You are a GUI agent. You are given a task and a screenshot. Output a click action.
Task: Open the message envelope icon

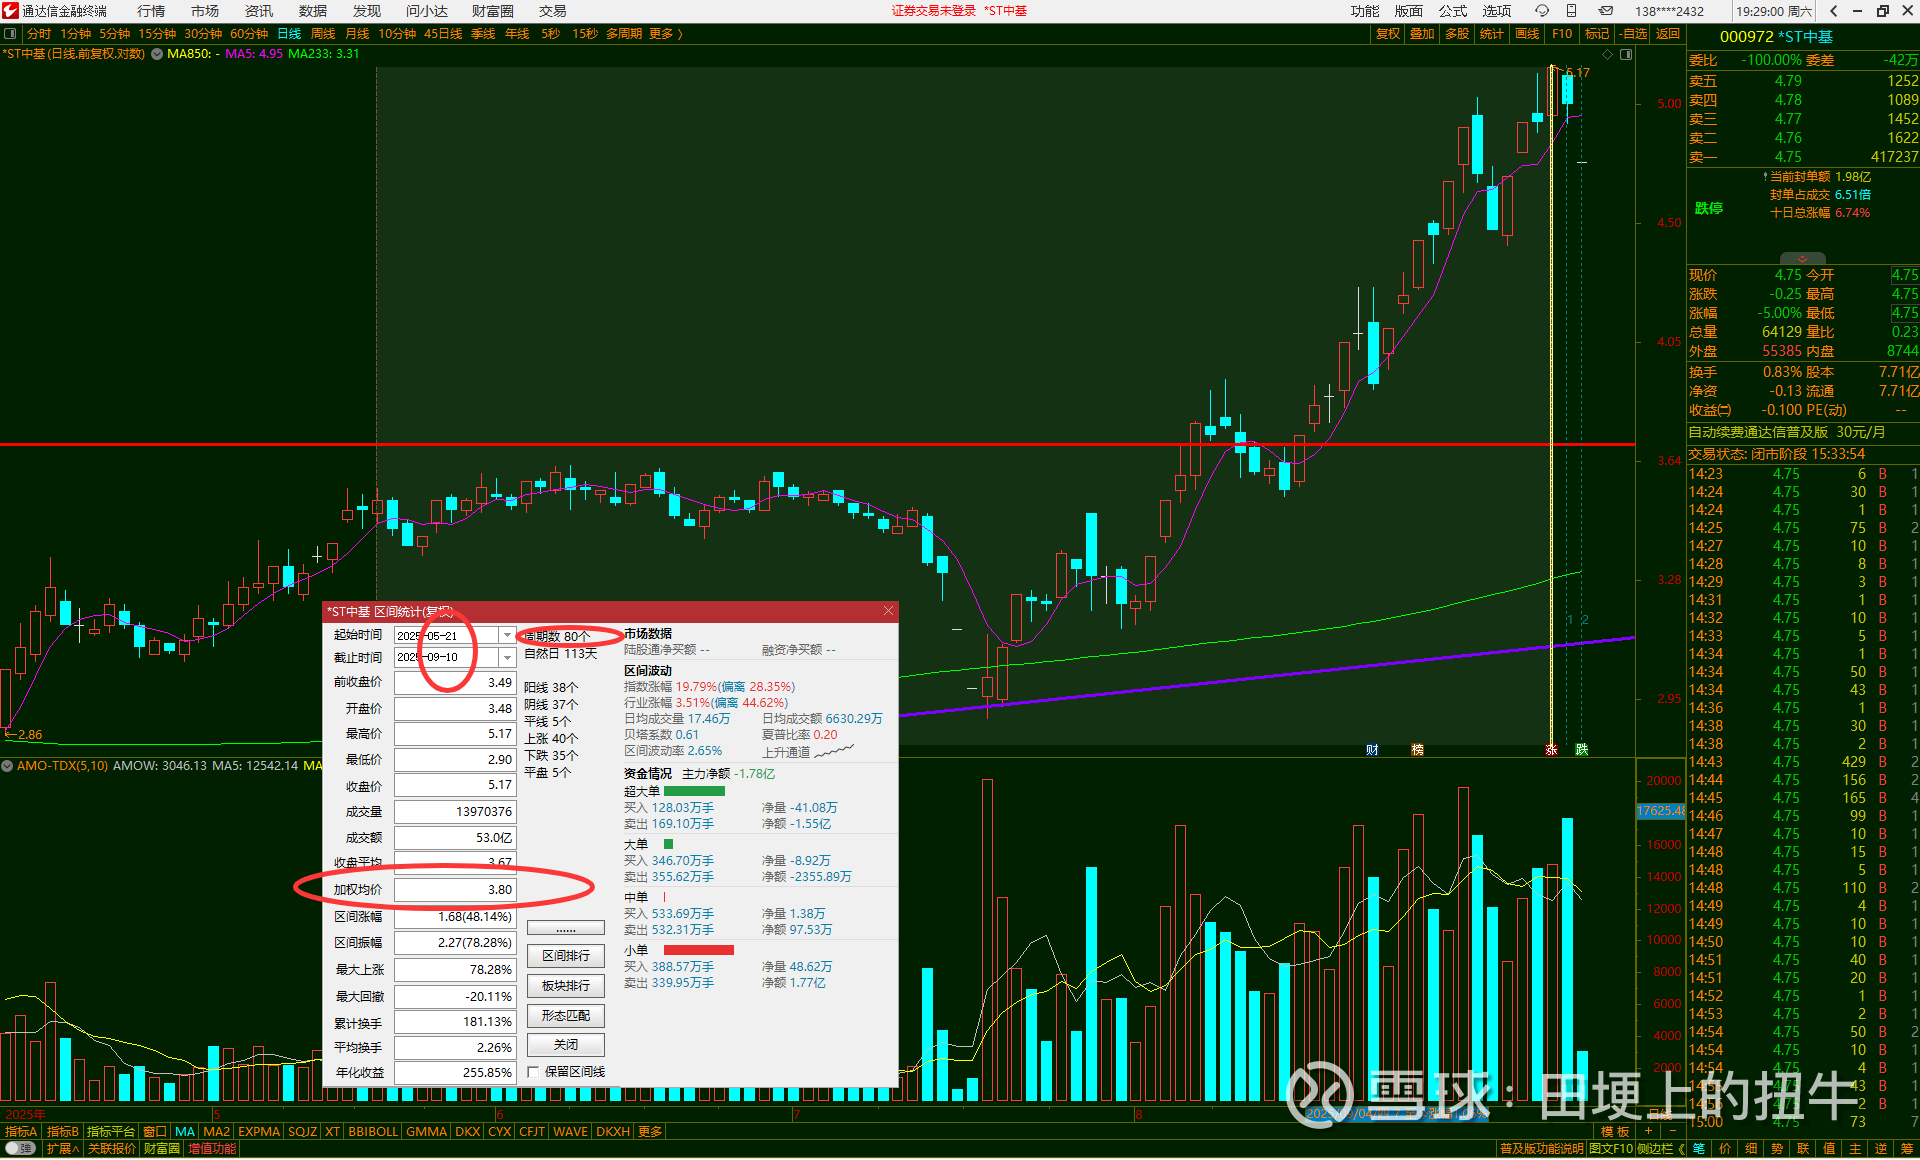[1605, 11]
